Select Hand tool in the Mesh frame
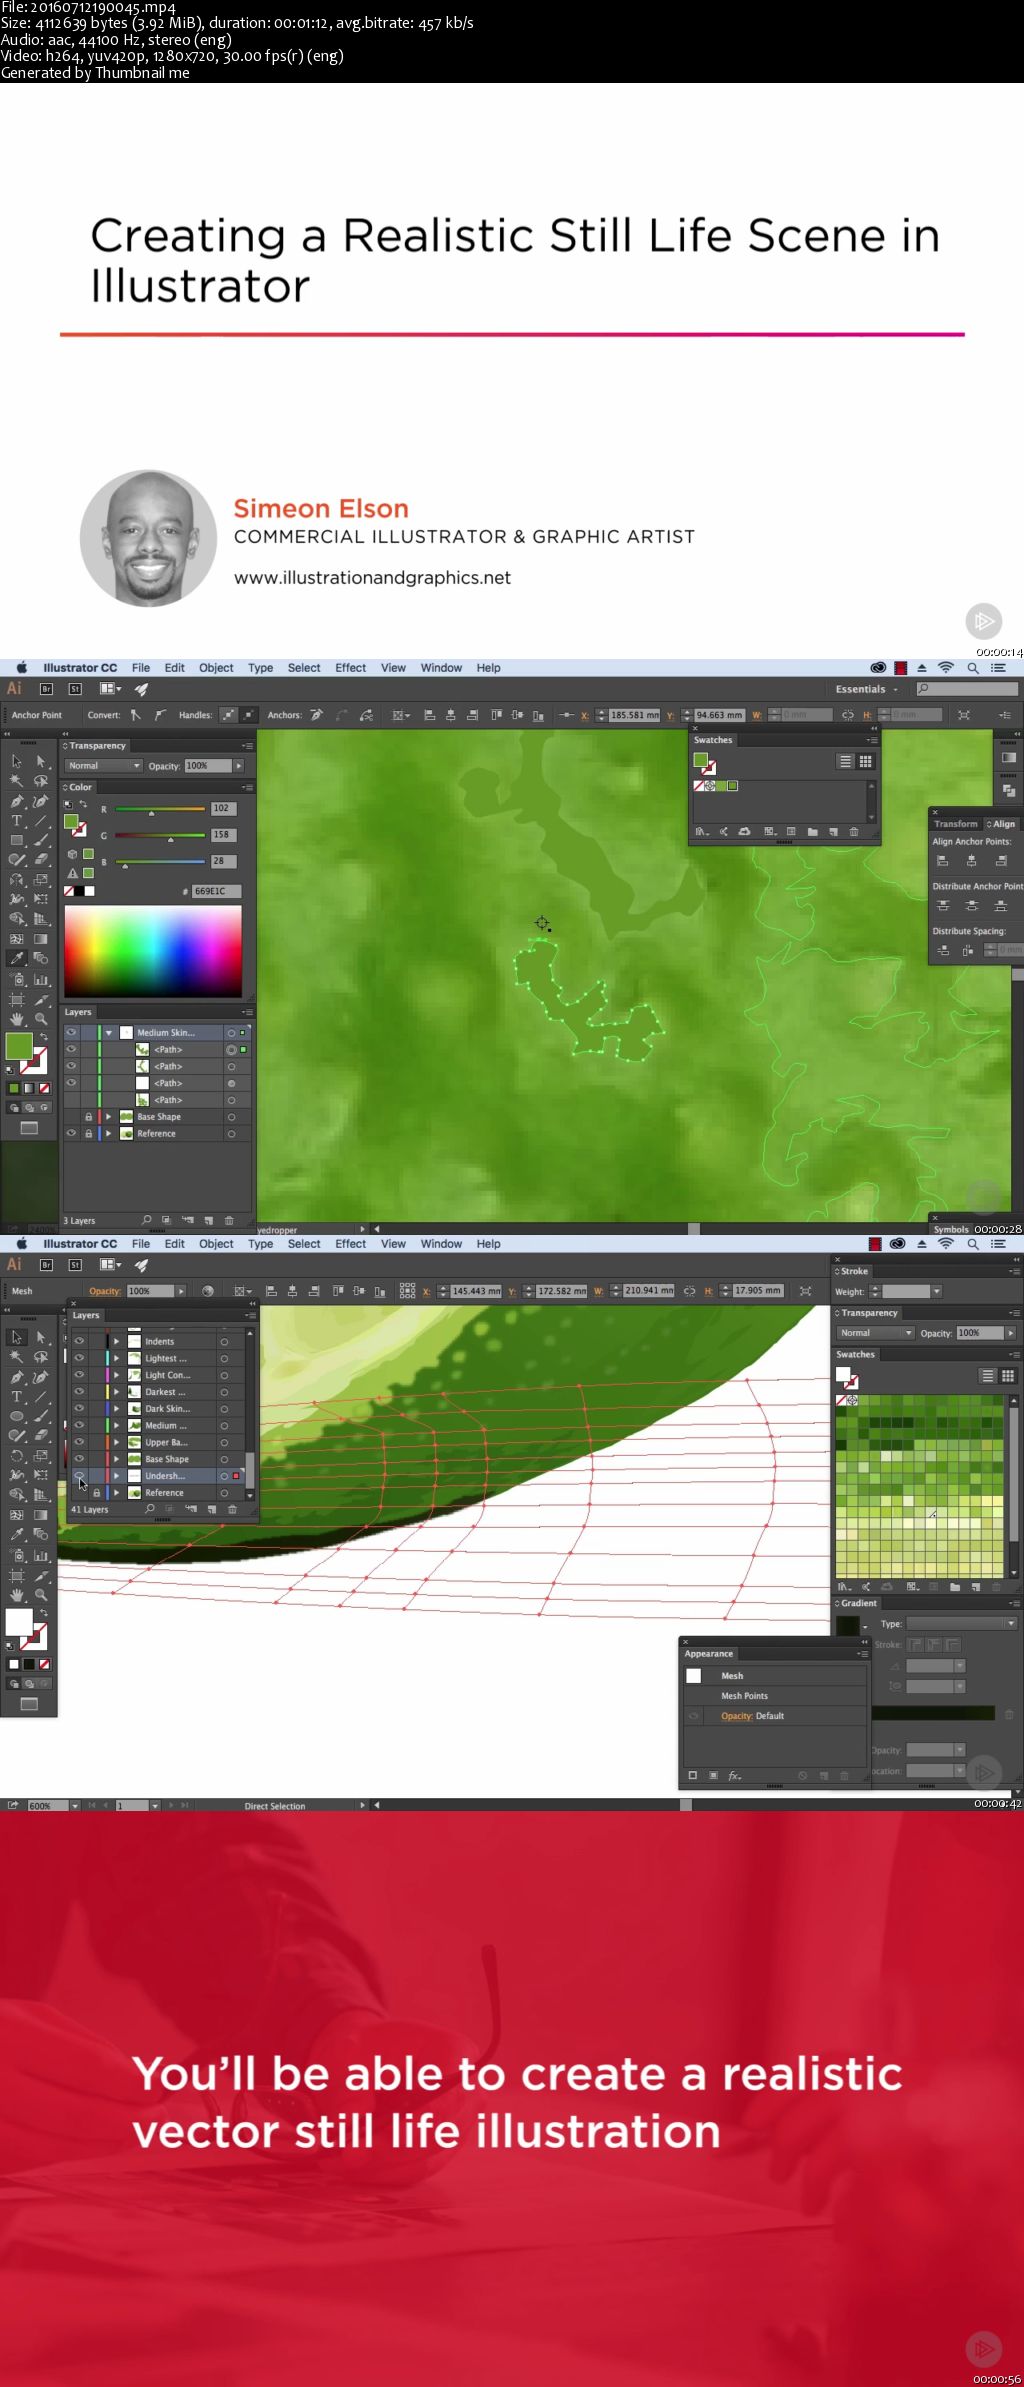The width and height of the screenshot is (1024, 2387). (17, 1595)
